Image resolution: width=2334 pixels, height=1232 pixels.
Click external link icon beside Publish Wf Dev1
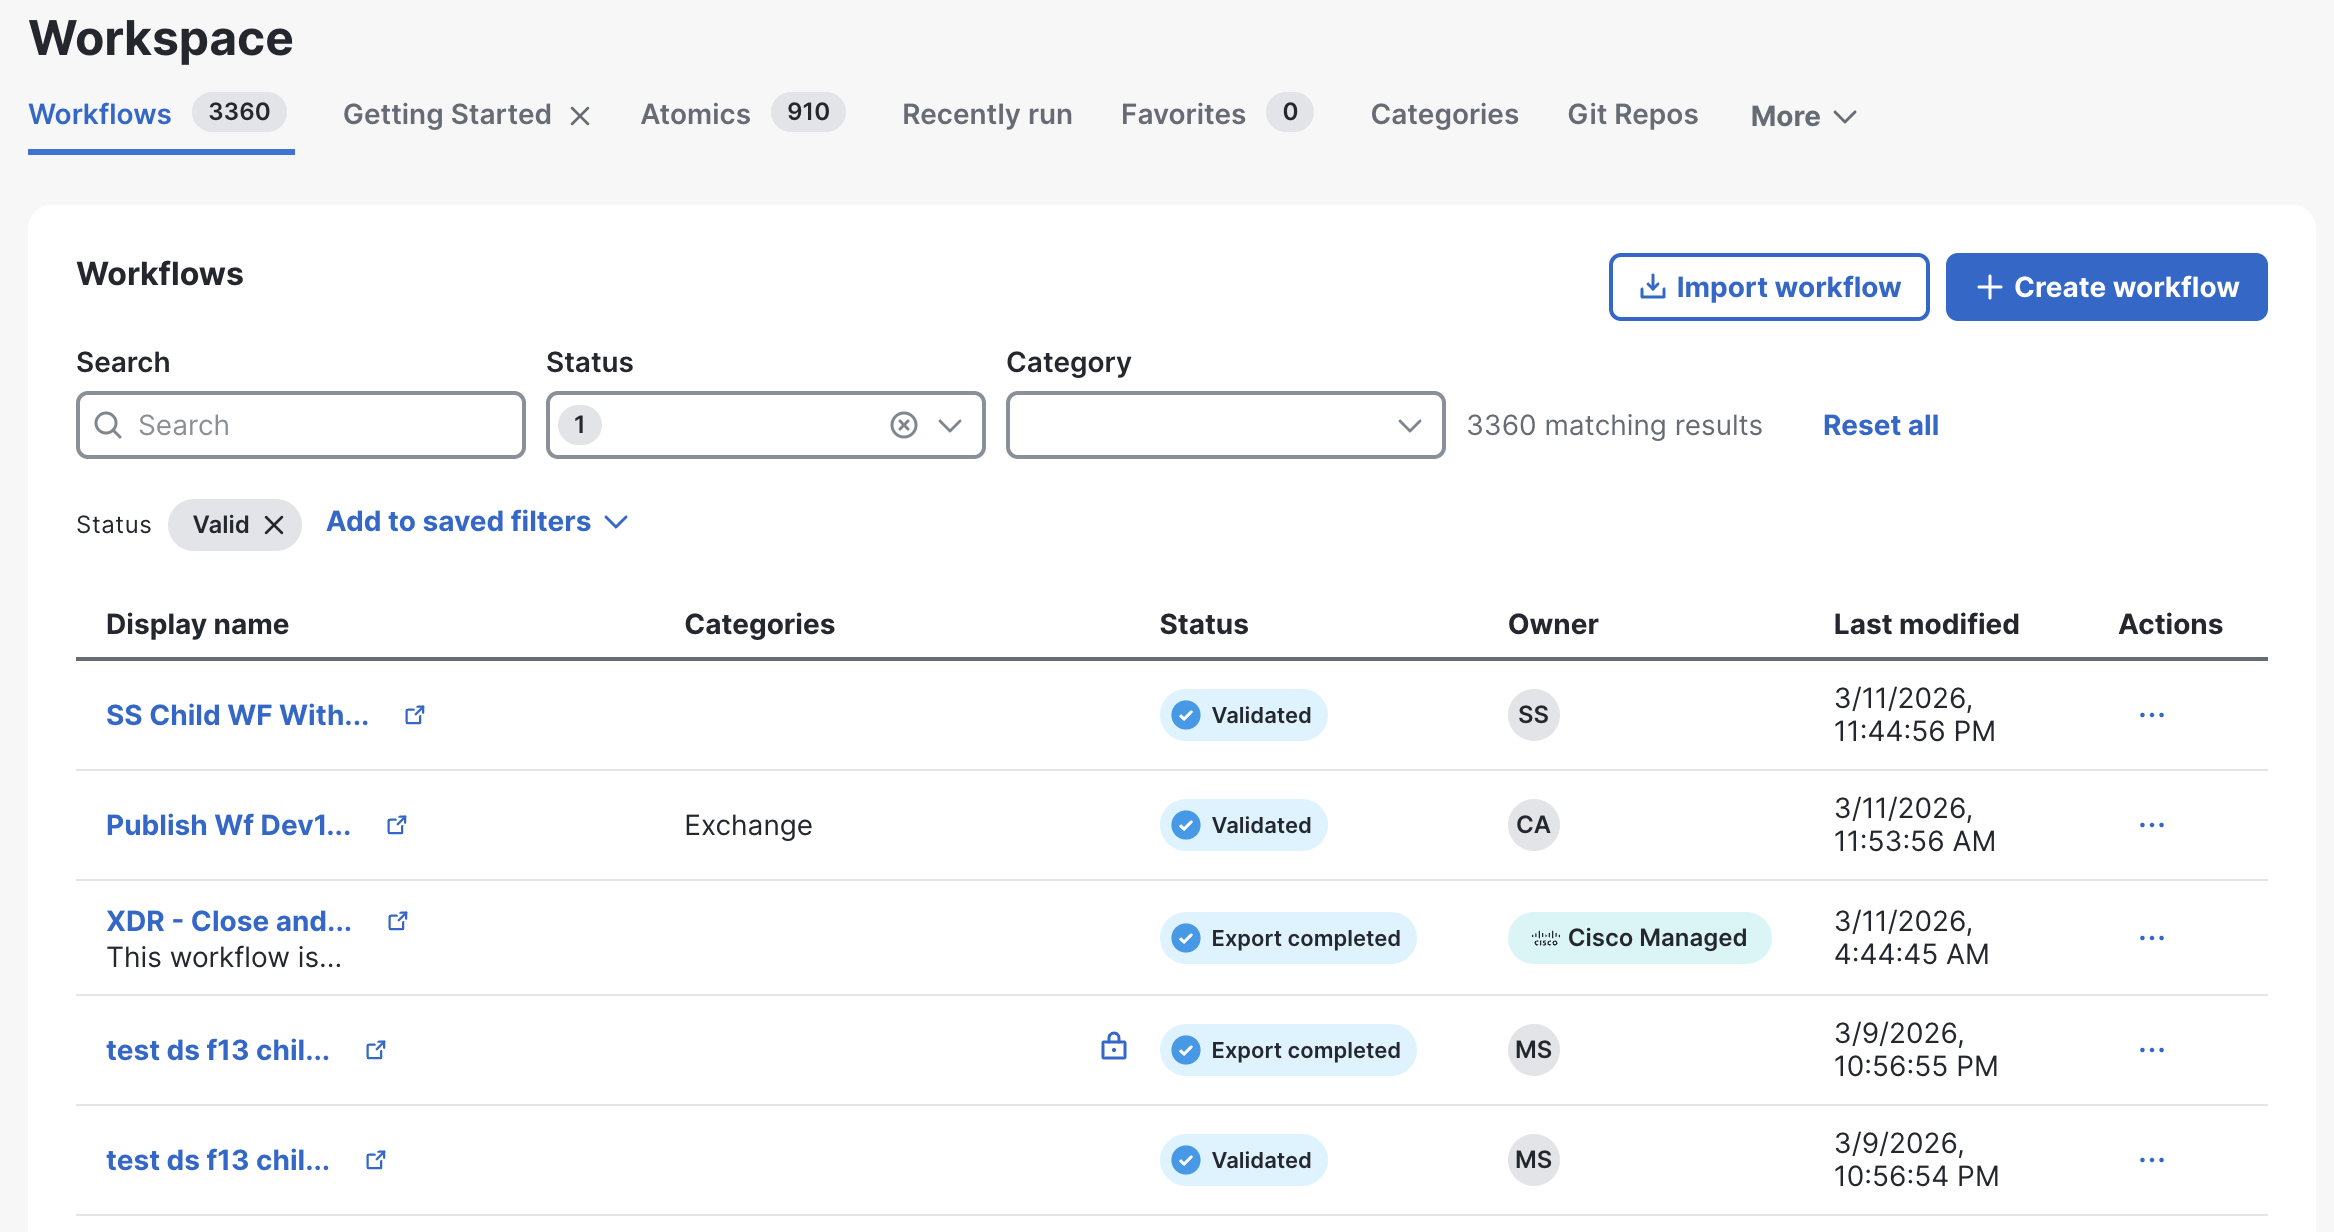397,825
